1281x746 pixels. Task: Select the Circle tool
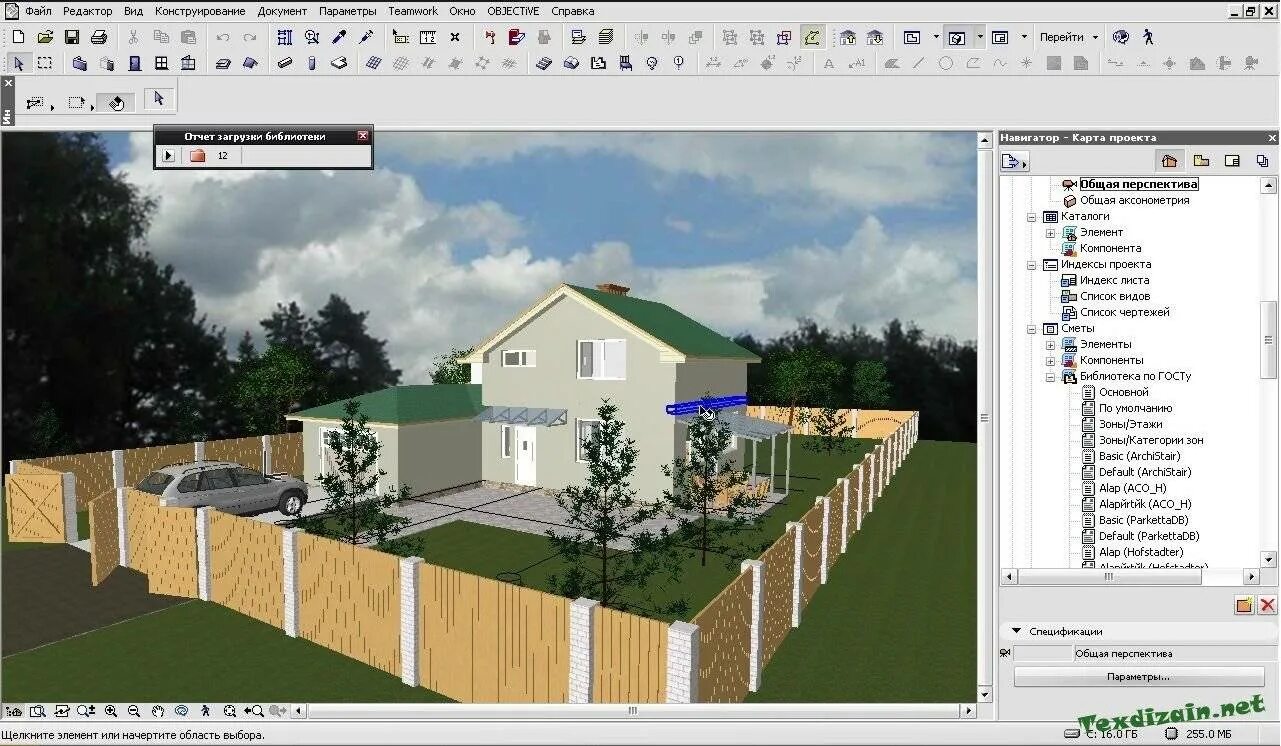click(946, 63)
